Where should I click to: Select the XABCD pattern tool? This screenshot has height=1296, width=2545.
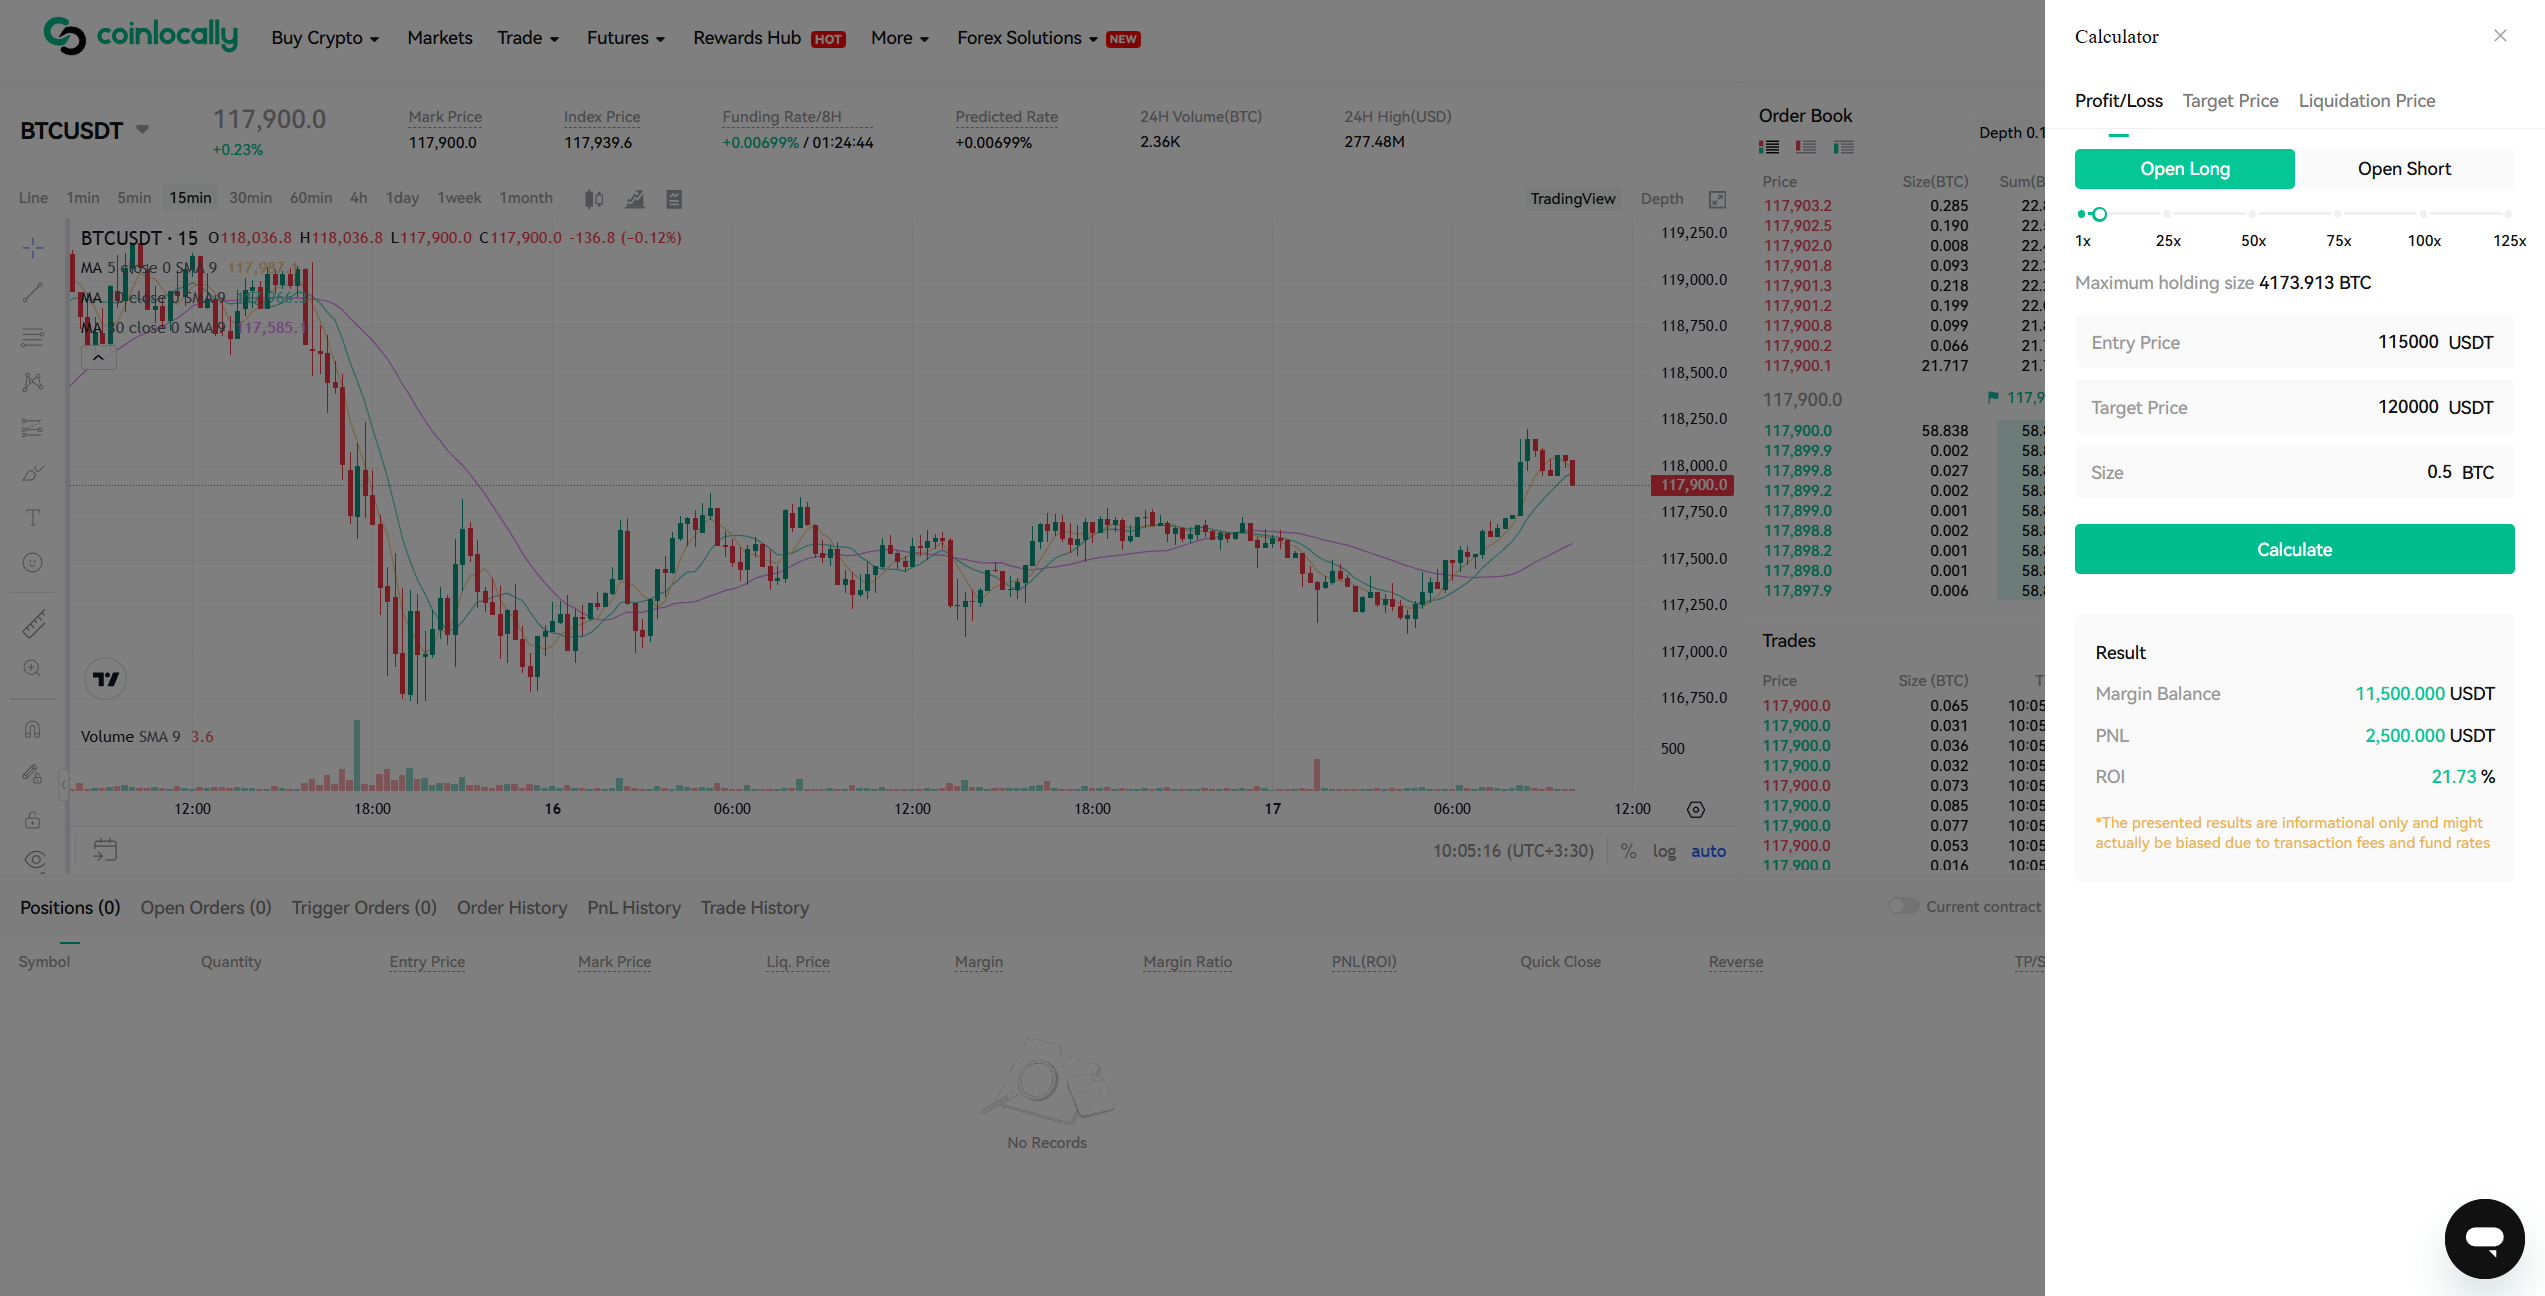(x=33, y=382)
